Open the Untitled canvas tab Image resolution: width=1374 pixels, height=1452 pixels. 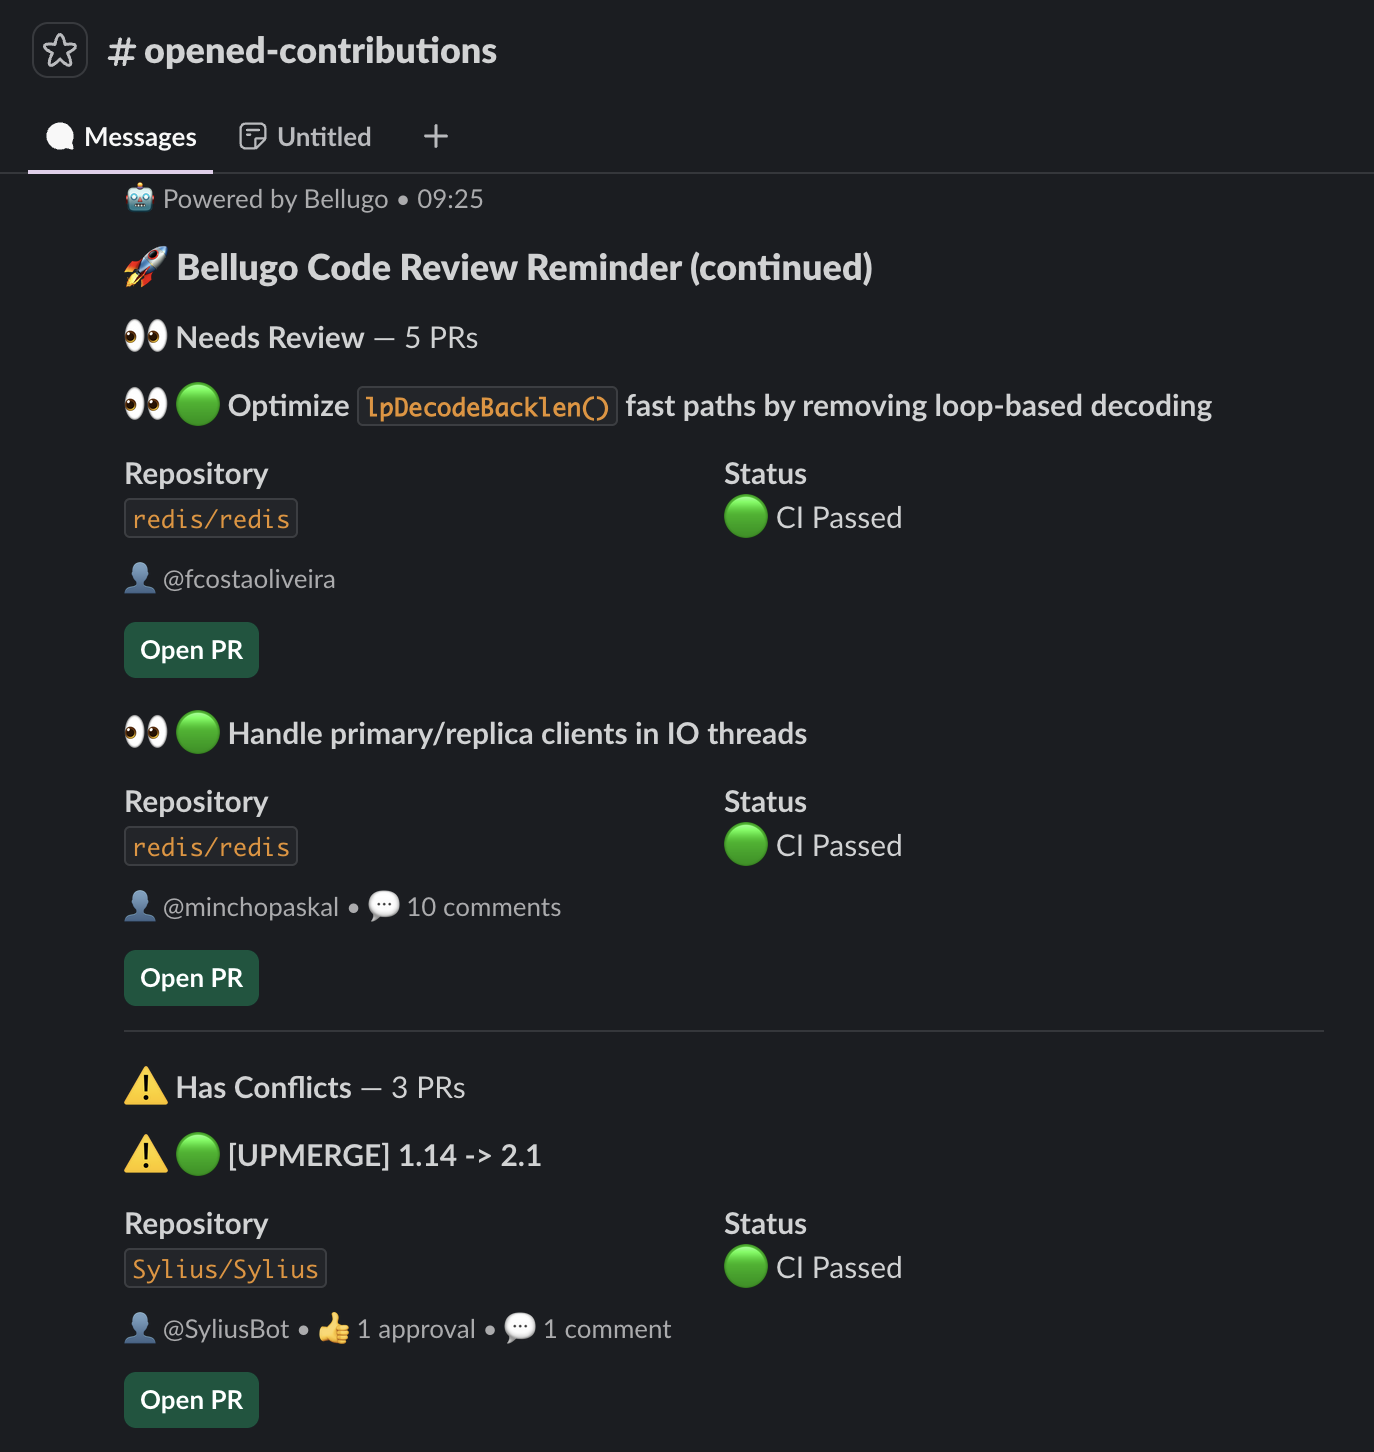[305, 137]
